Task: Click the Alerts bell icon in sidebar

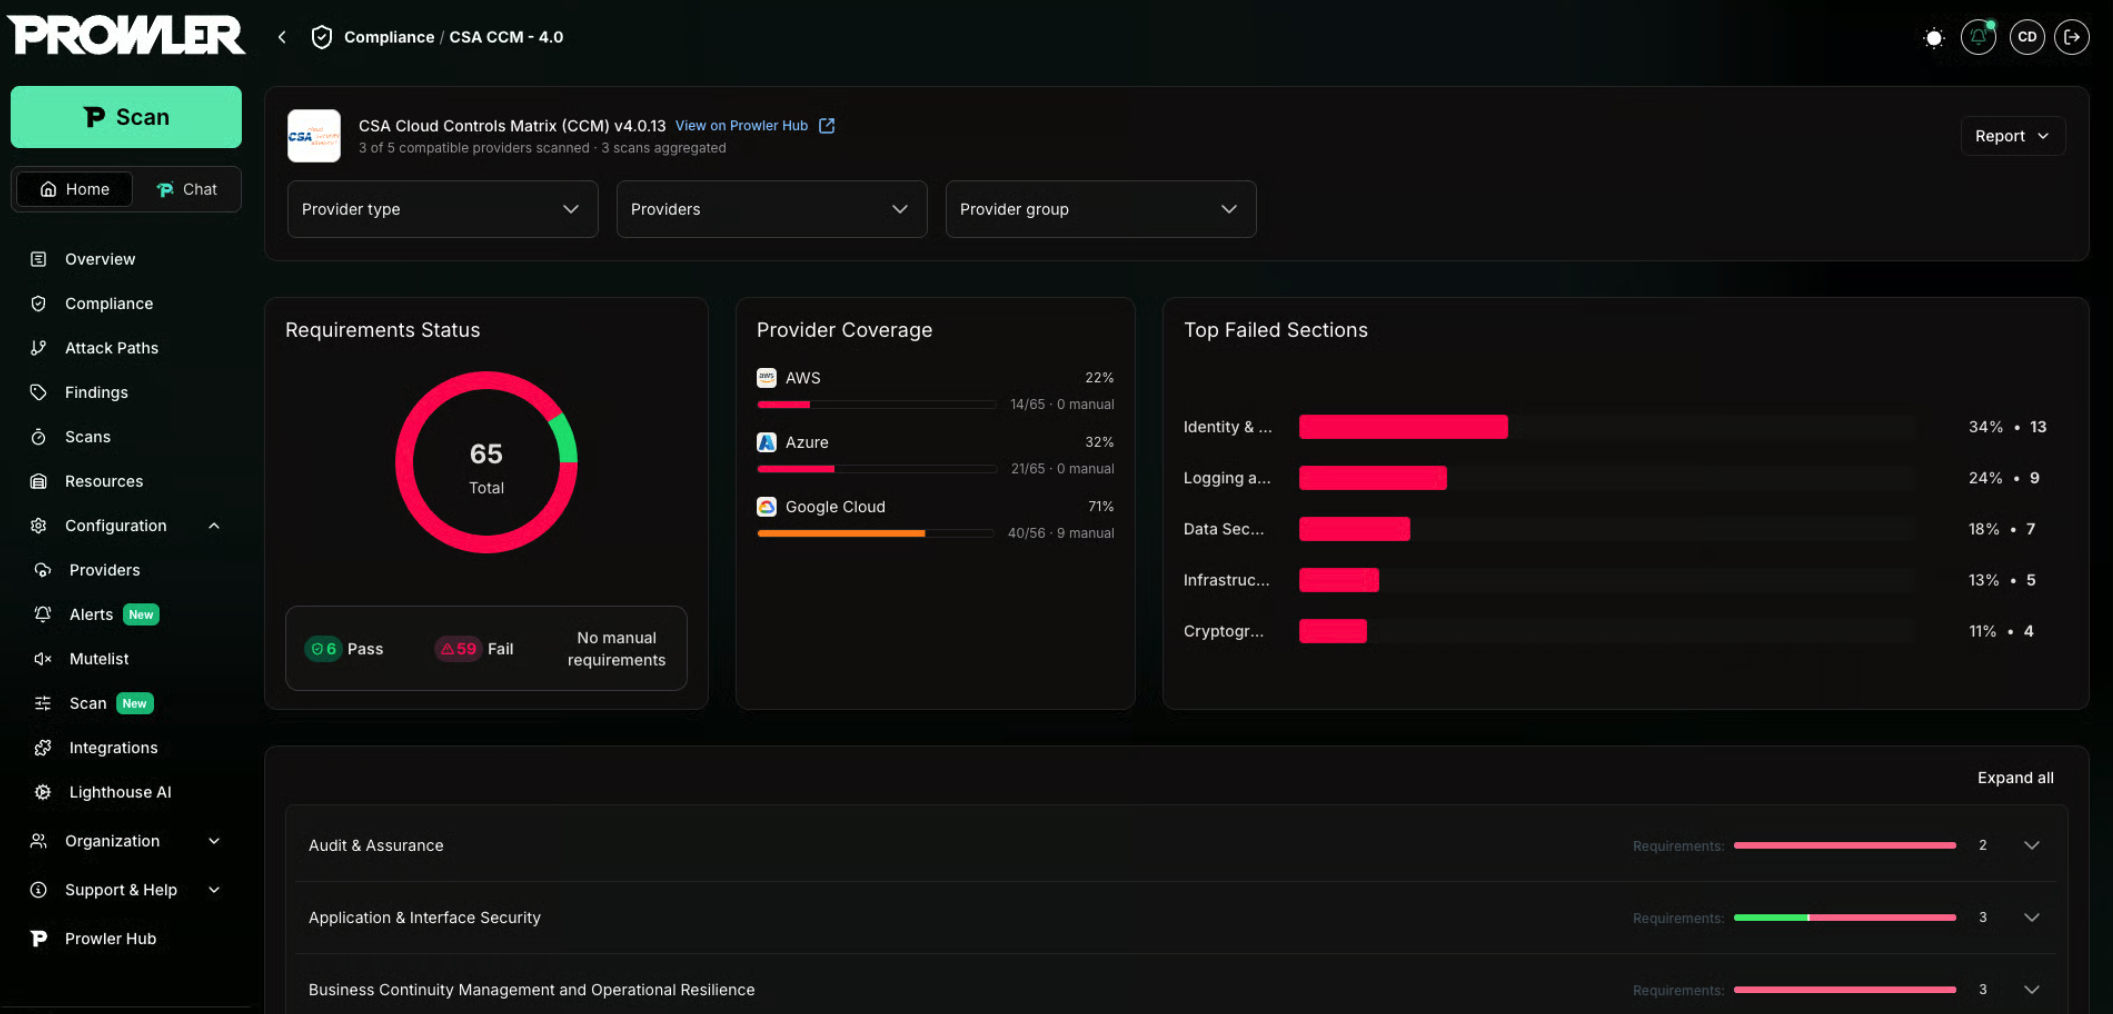Action: point(42,614)
